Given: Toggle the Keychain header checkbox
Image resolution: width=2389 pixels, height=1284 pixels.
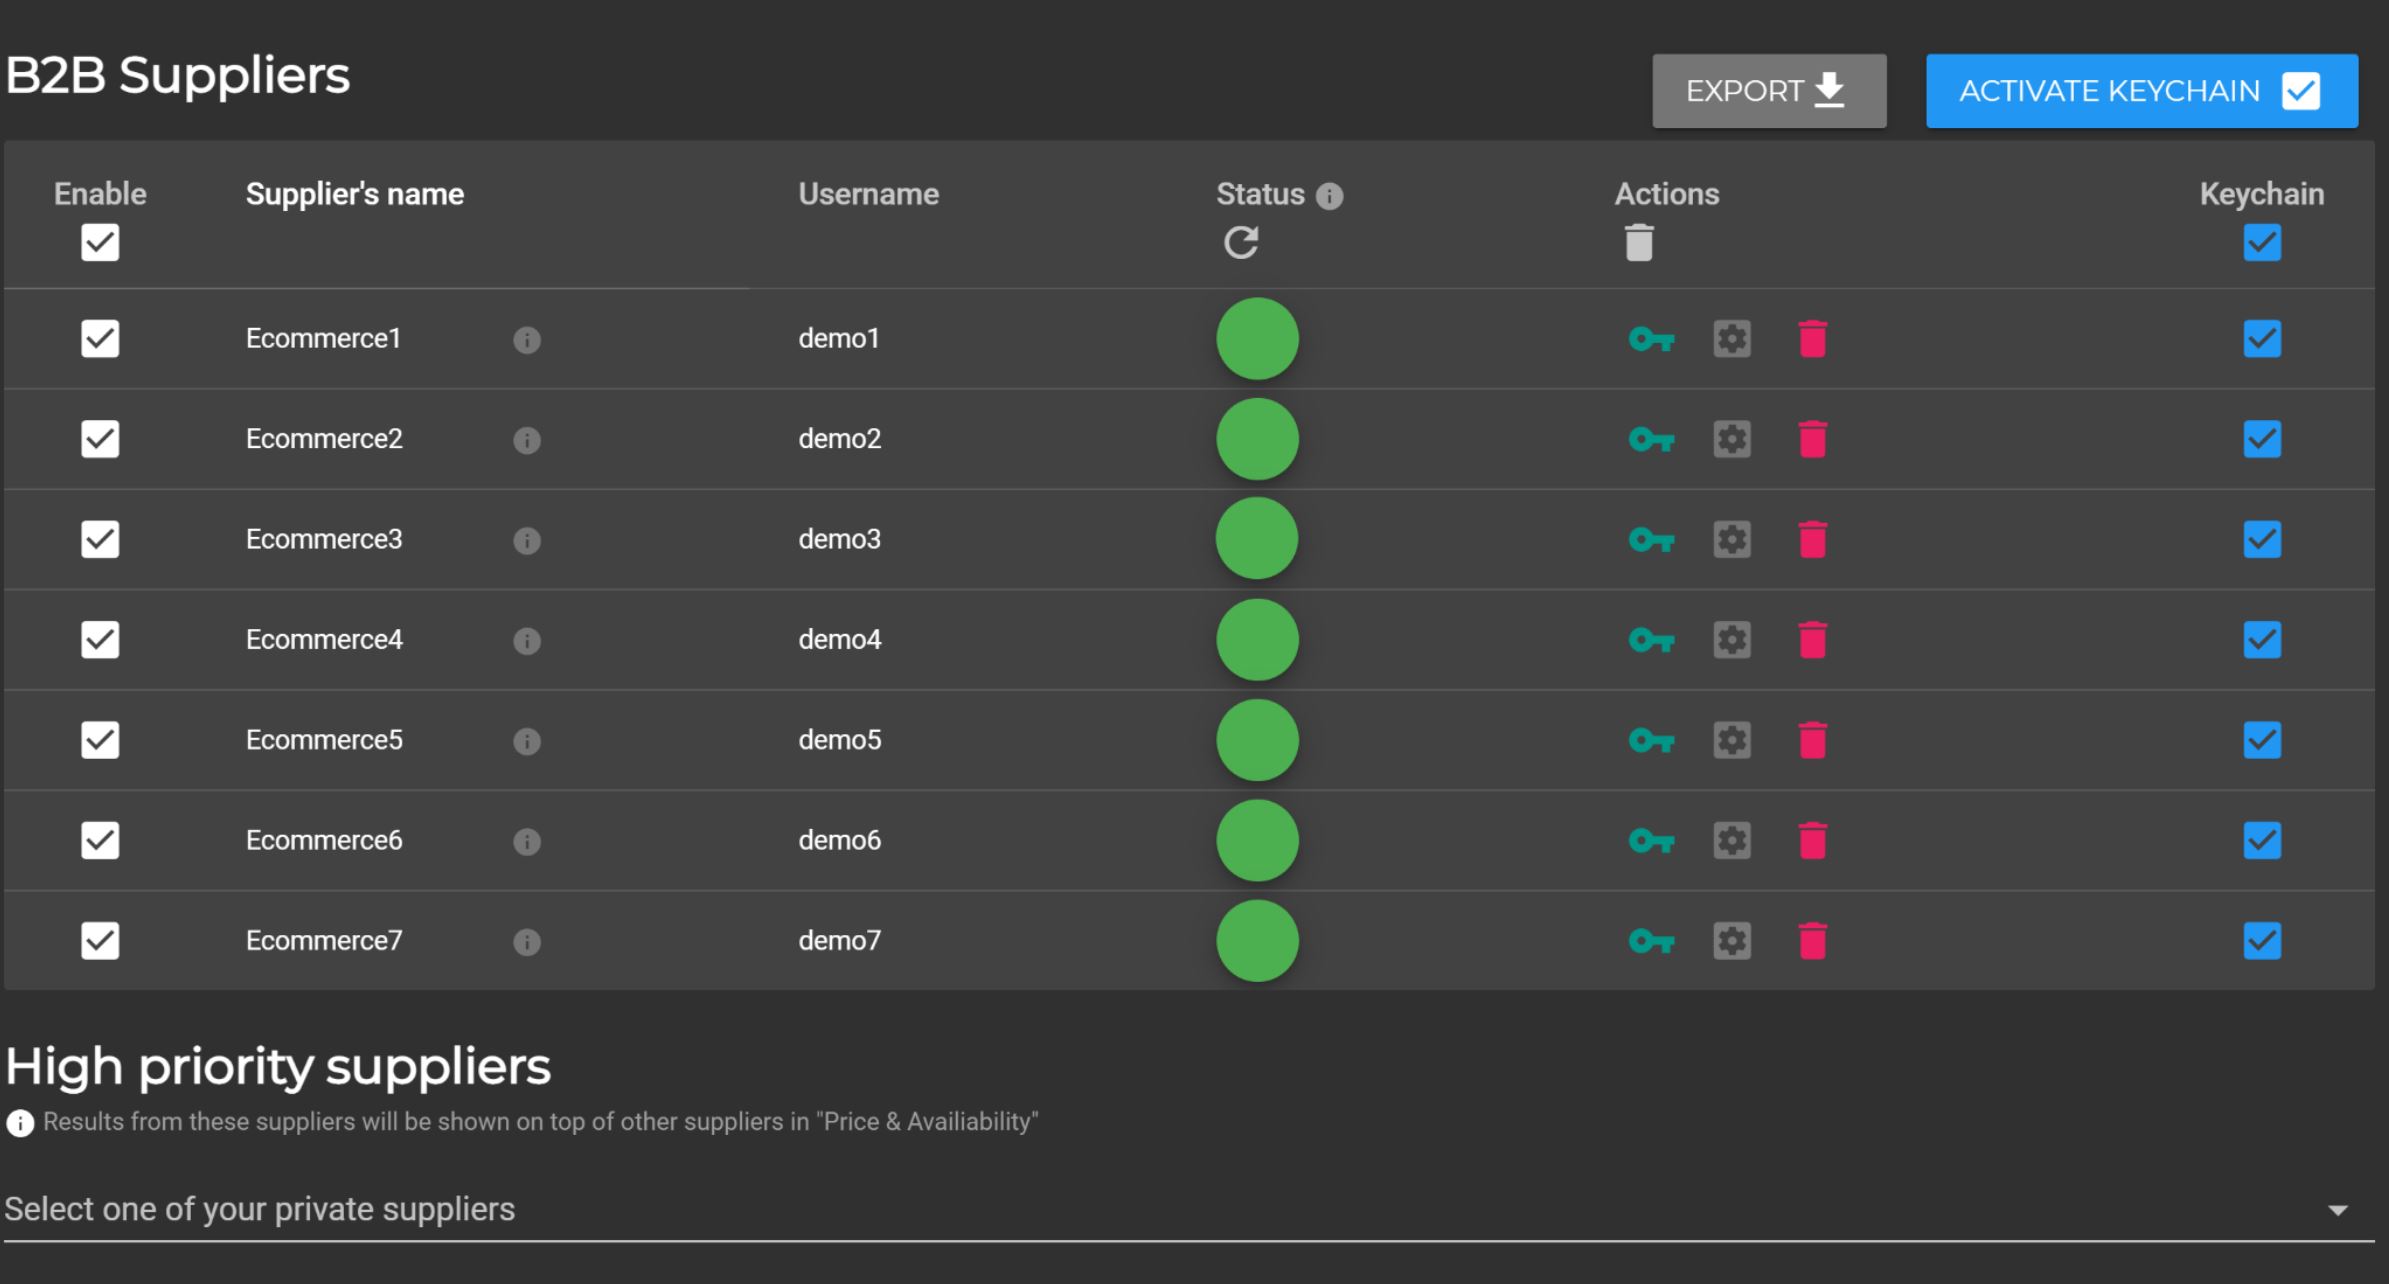Looking at the screenshot, I should click(x=2262, y=243).
